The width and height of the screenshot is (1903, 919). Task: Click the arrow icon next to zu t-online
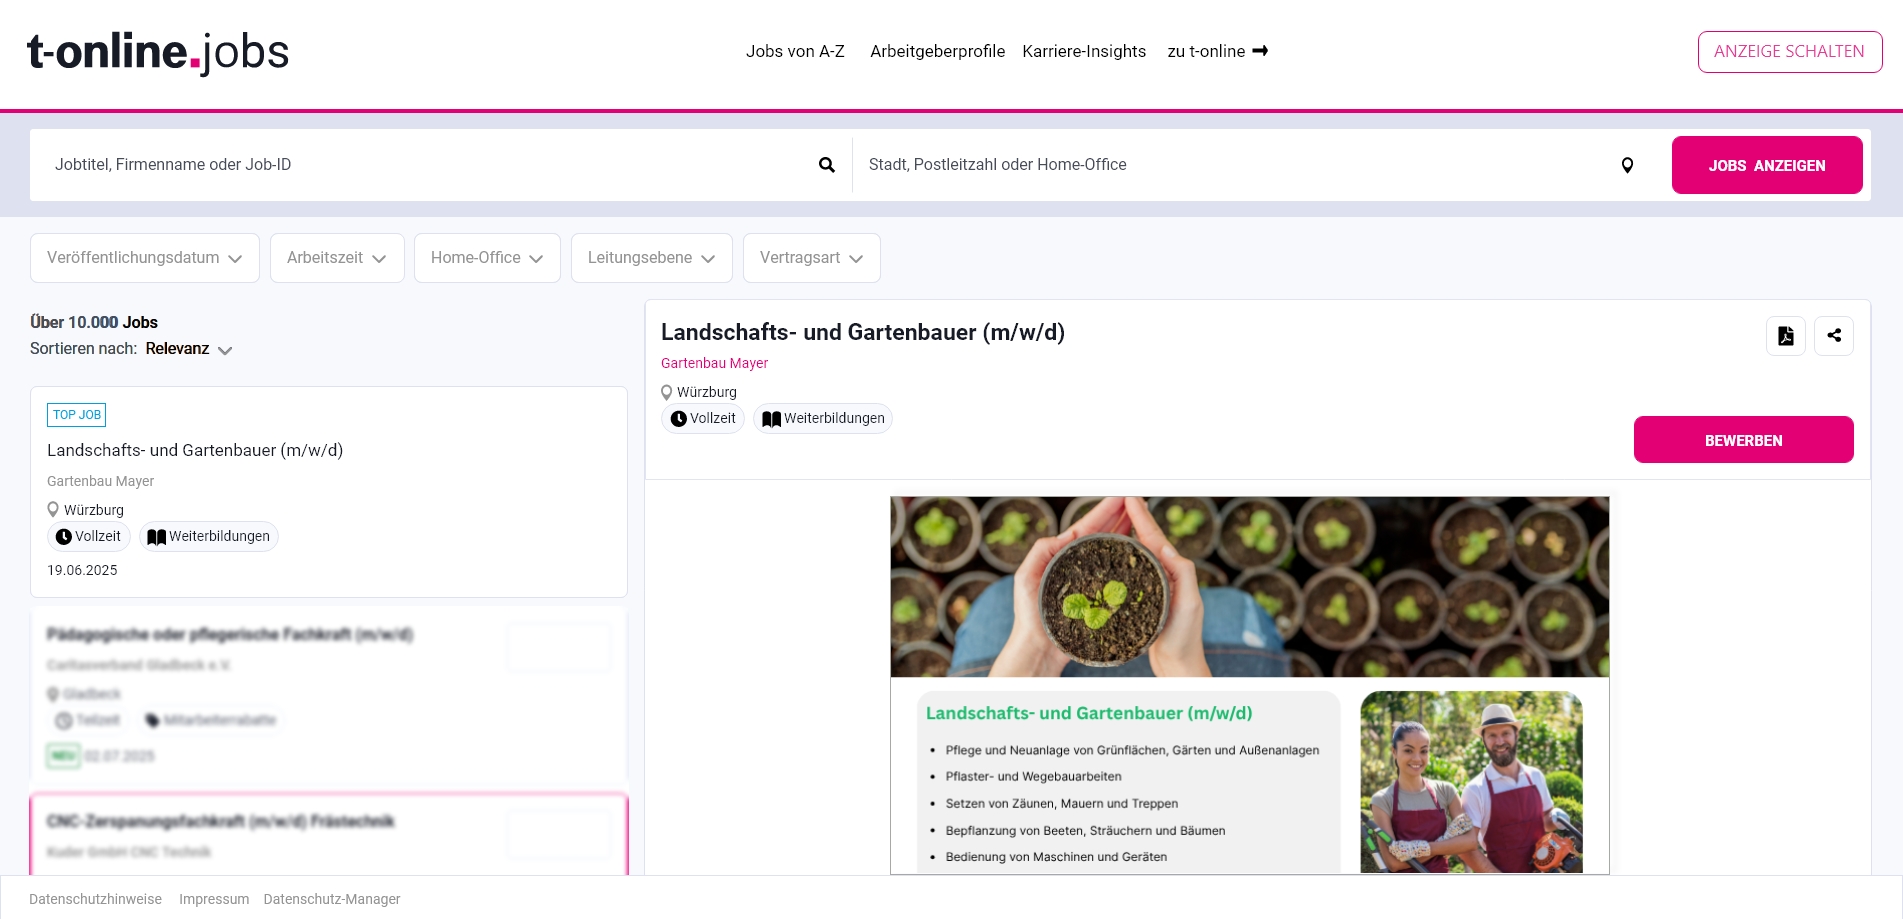coord(1260,51)
